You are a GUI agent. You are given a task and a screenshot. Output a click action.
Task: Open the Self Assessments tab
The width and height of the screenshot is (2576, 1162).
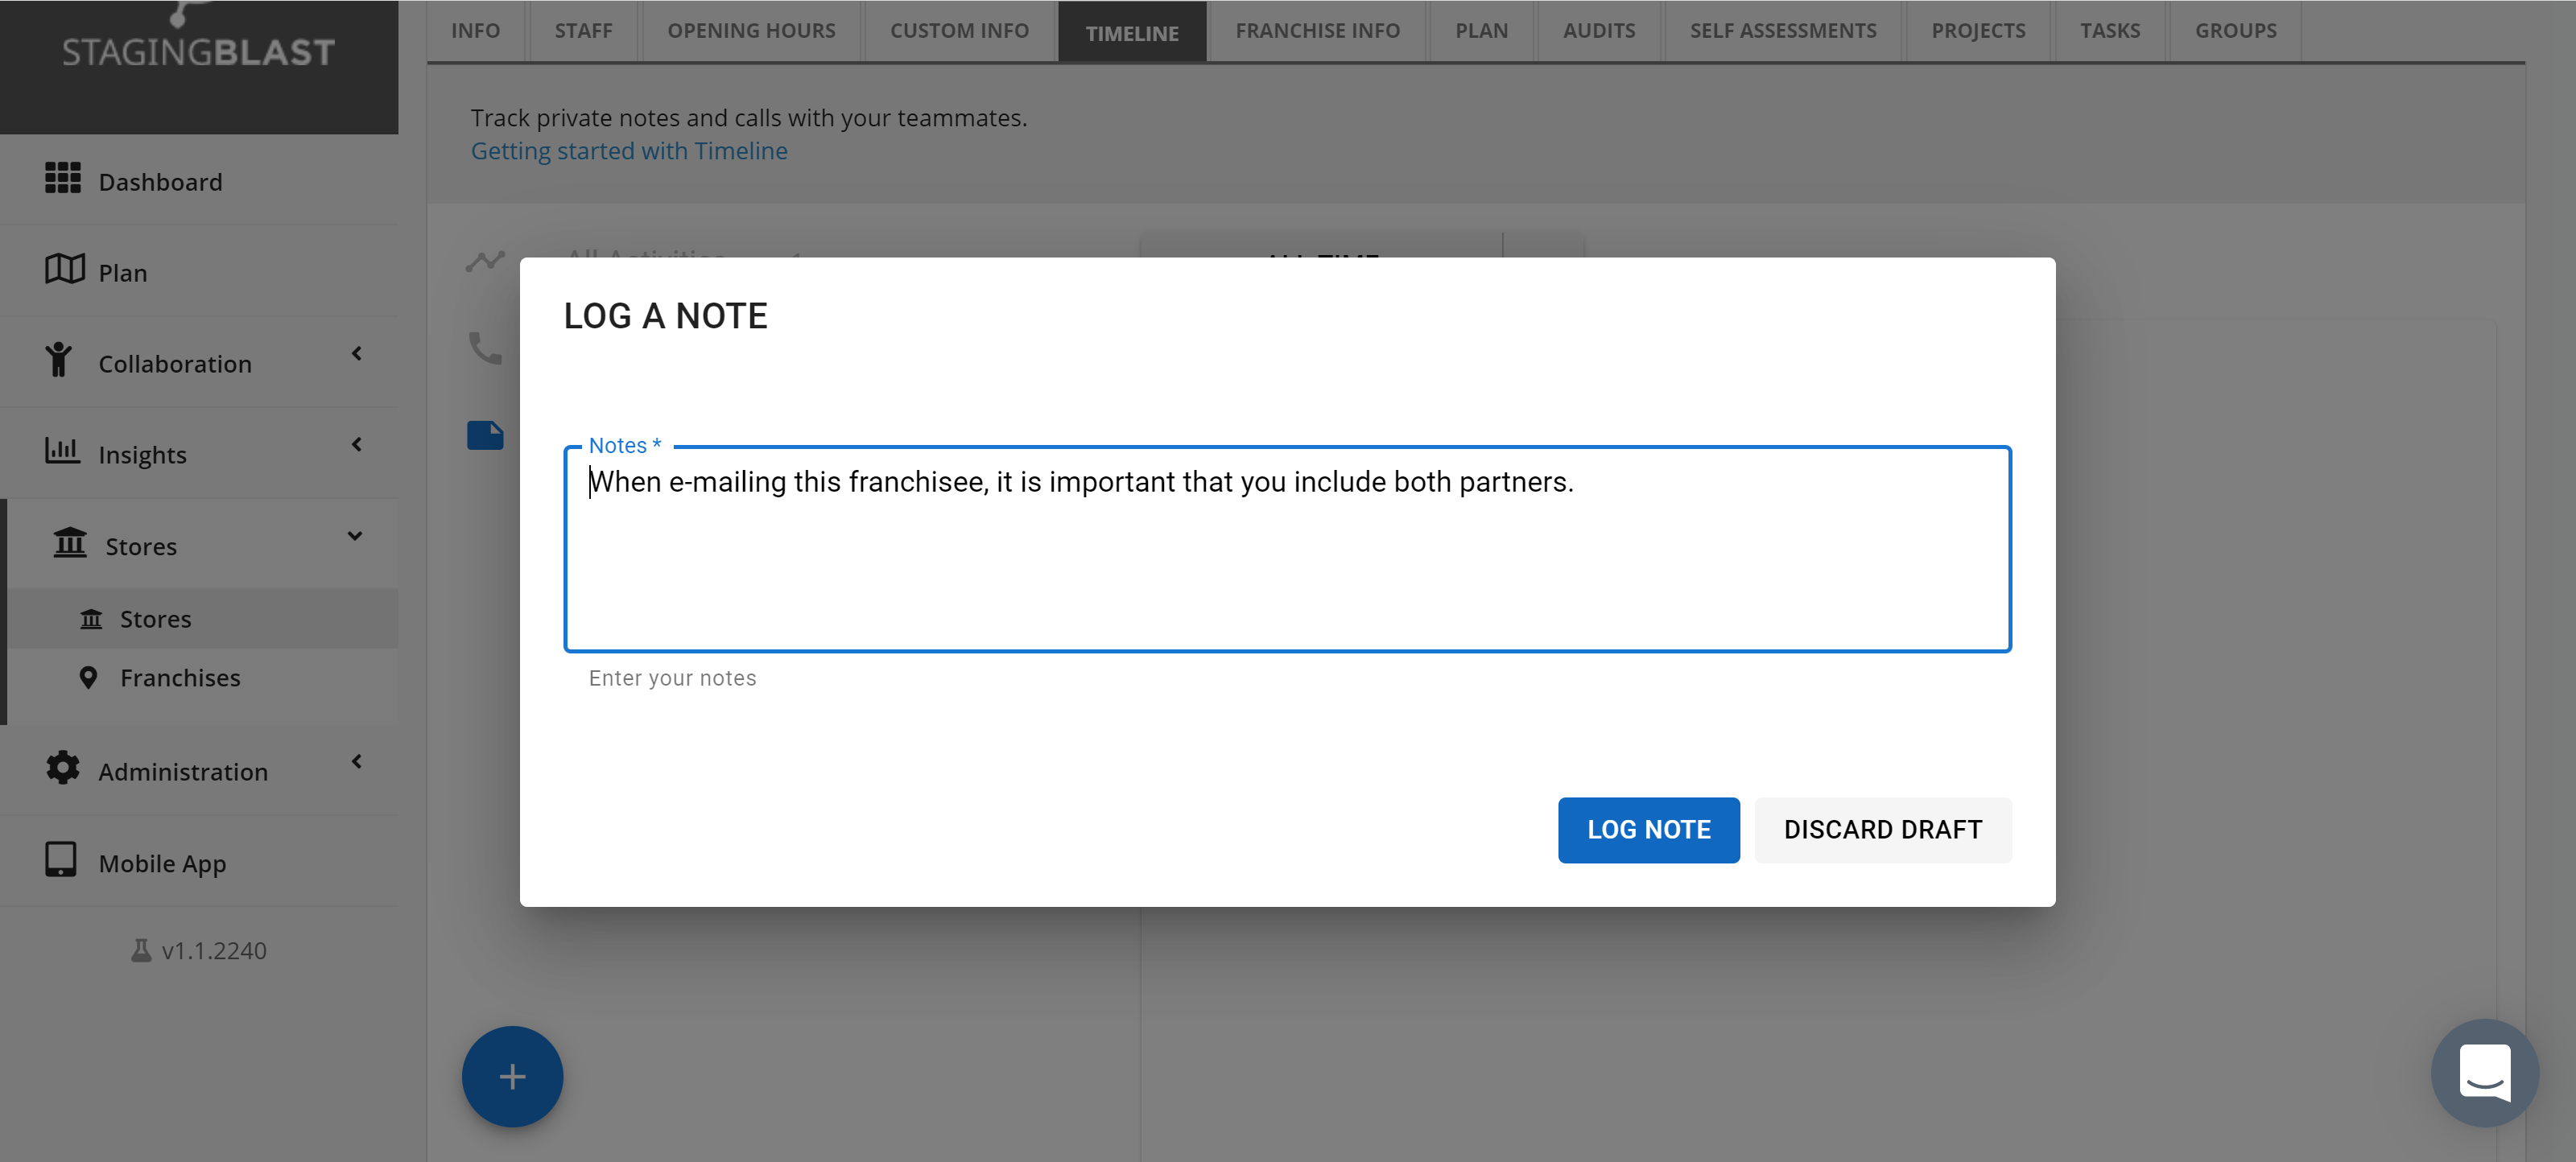(1782, 31)
